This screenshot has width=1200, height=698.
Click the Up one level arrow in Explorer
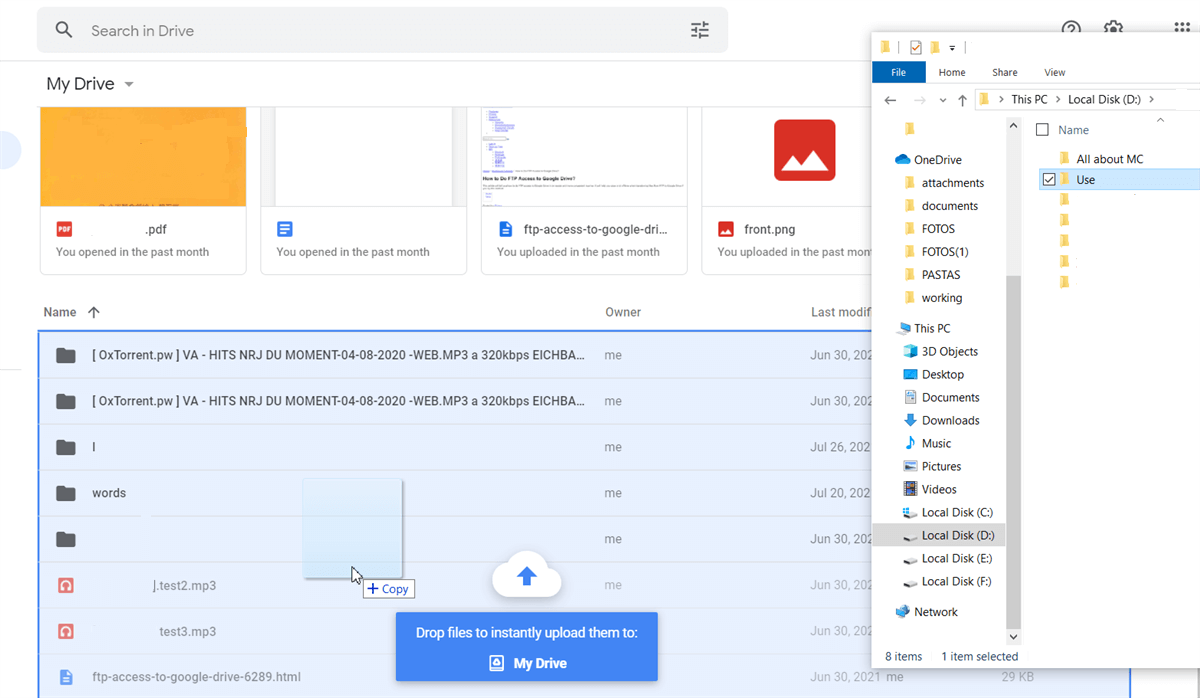click(962, 100)
